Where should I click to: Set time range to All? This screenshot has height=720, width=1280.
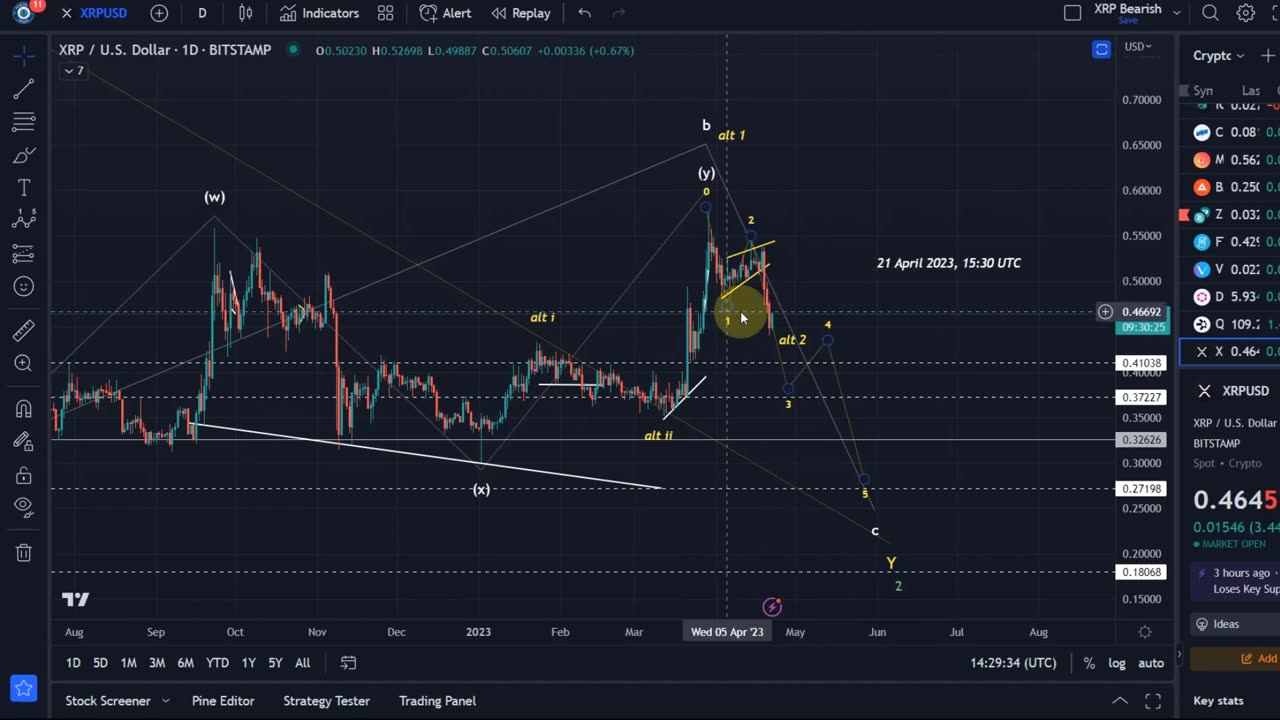(x=302, y=663)
